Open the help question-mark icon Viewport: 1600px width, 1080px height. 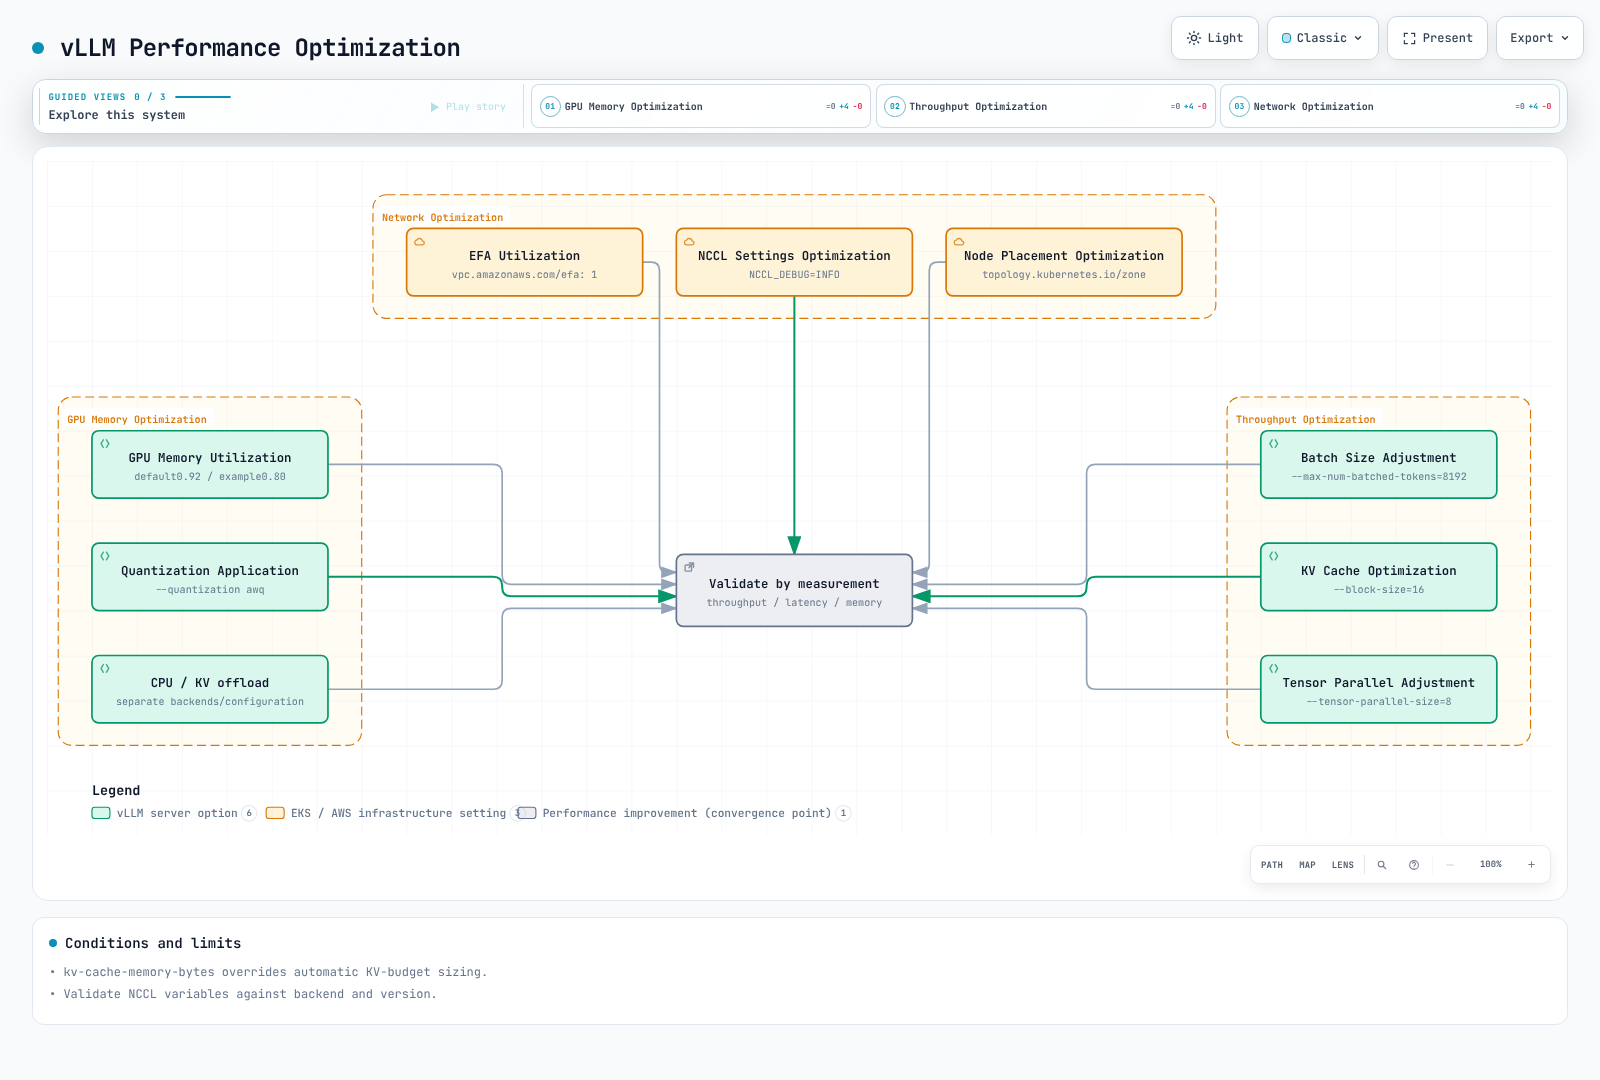click(x=1414, y=865)
